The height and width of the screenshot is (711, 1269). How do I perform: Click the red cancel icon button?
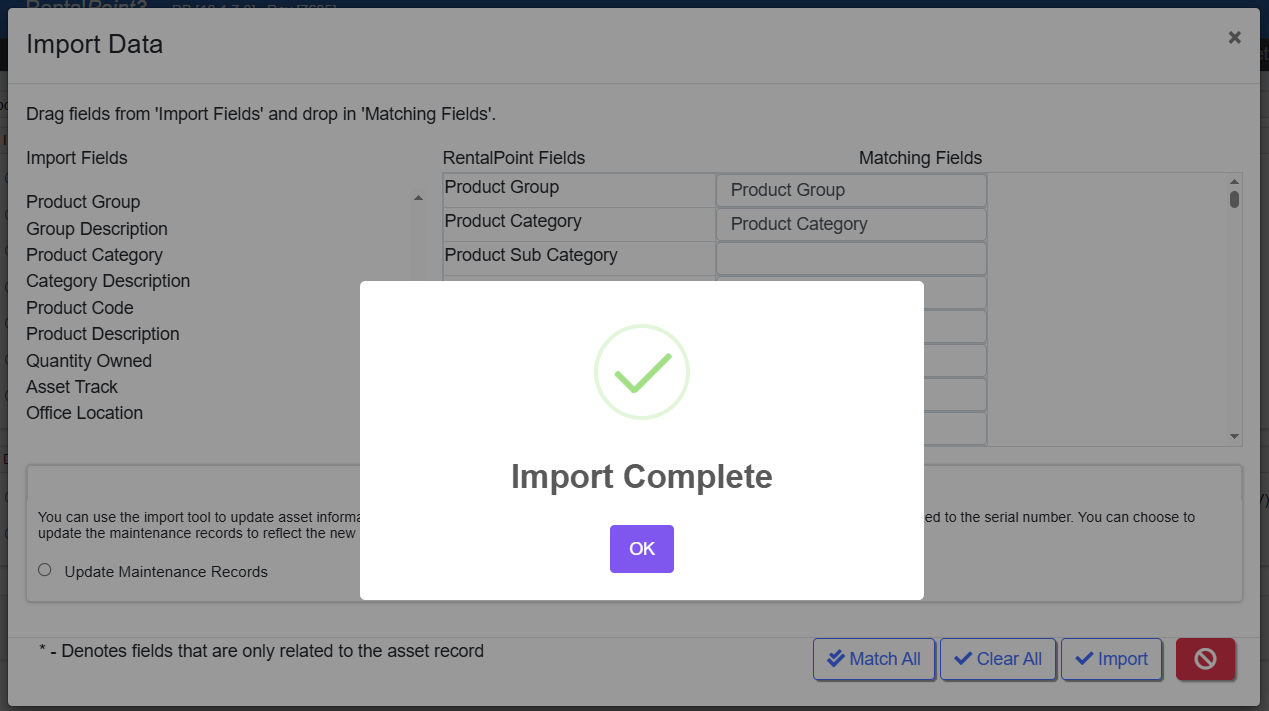point(1205,659)
